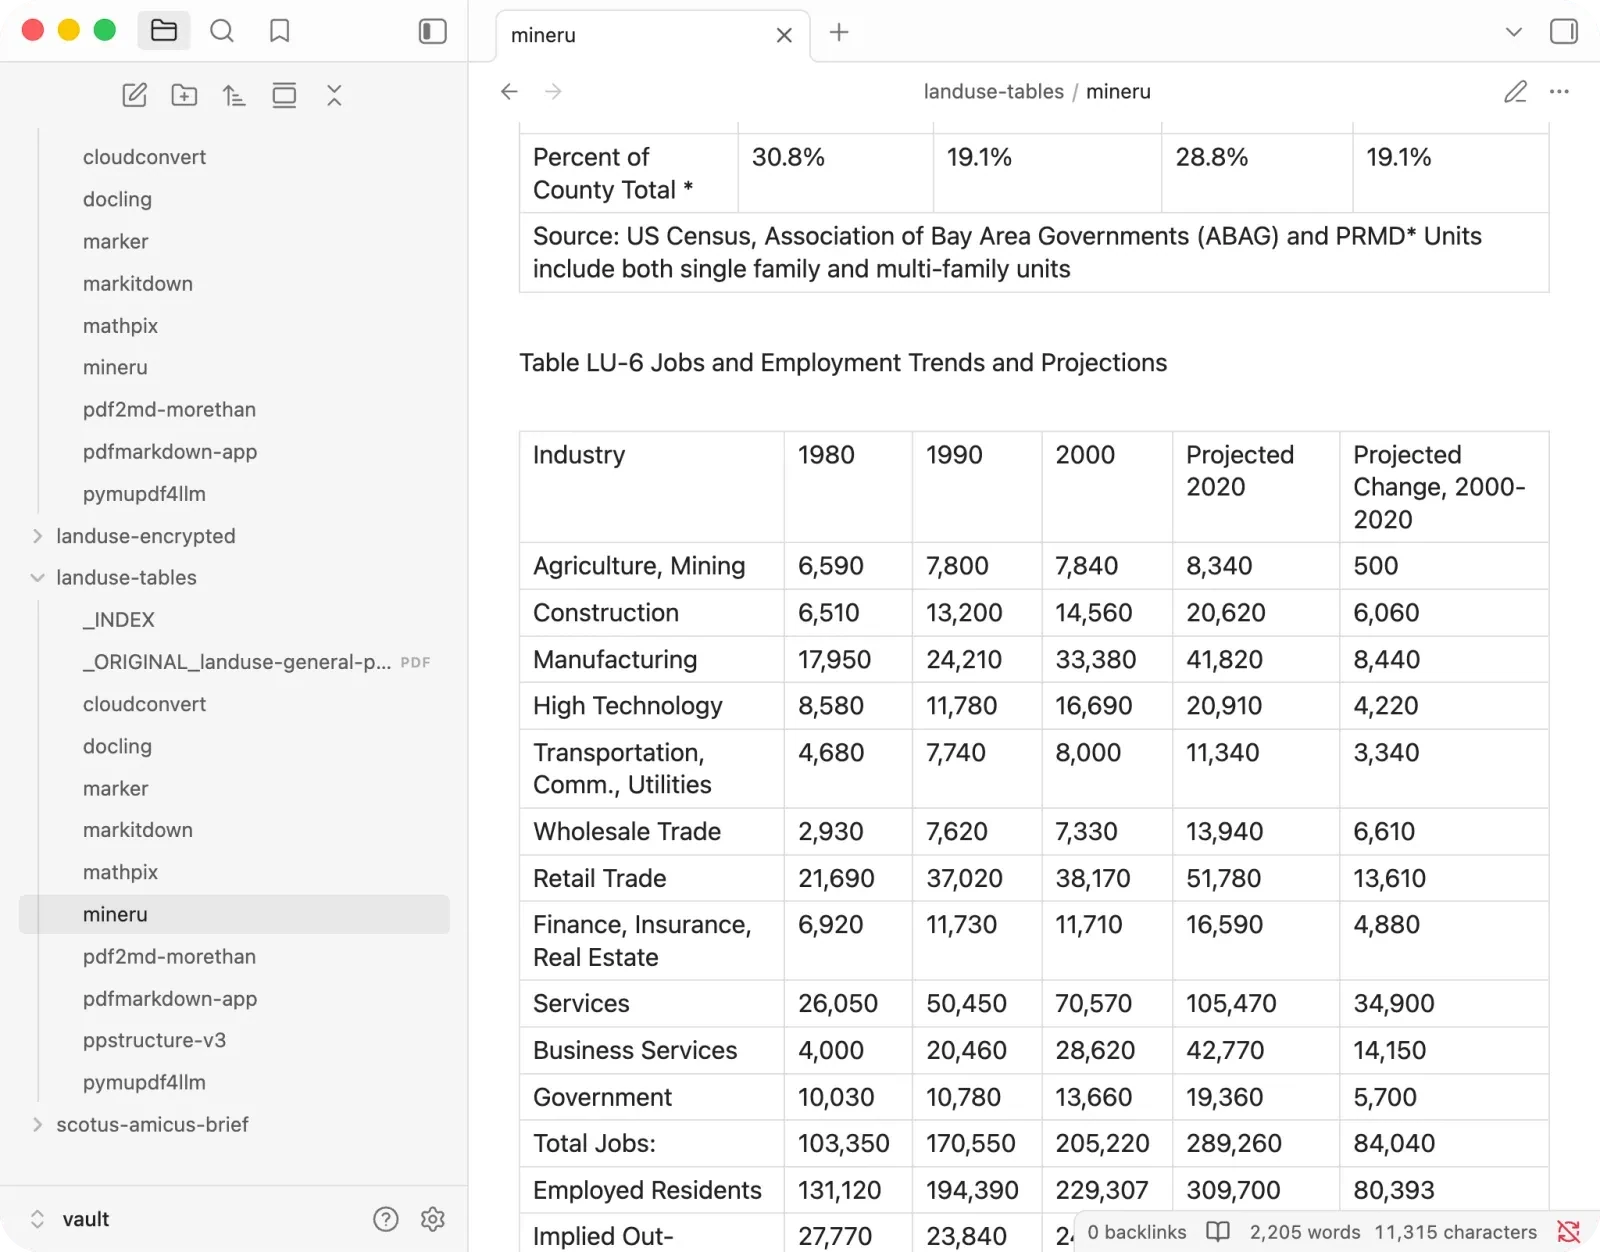The width and height of the screenshot is (1600, 1252).
Task: Open the search magnifier icon
Action: pos(222,31)
